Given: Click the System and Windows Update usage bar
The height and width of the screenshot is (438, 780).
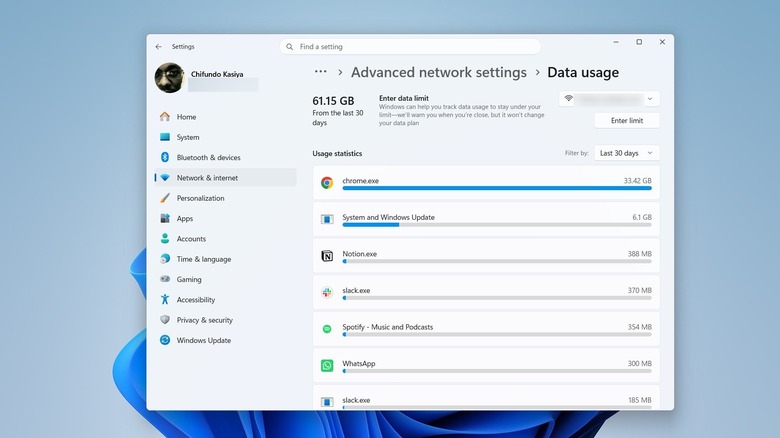Looking at the screenshot, I should 497,225.
